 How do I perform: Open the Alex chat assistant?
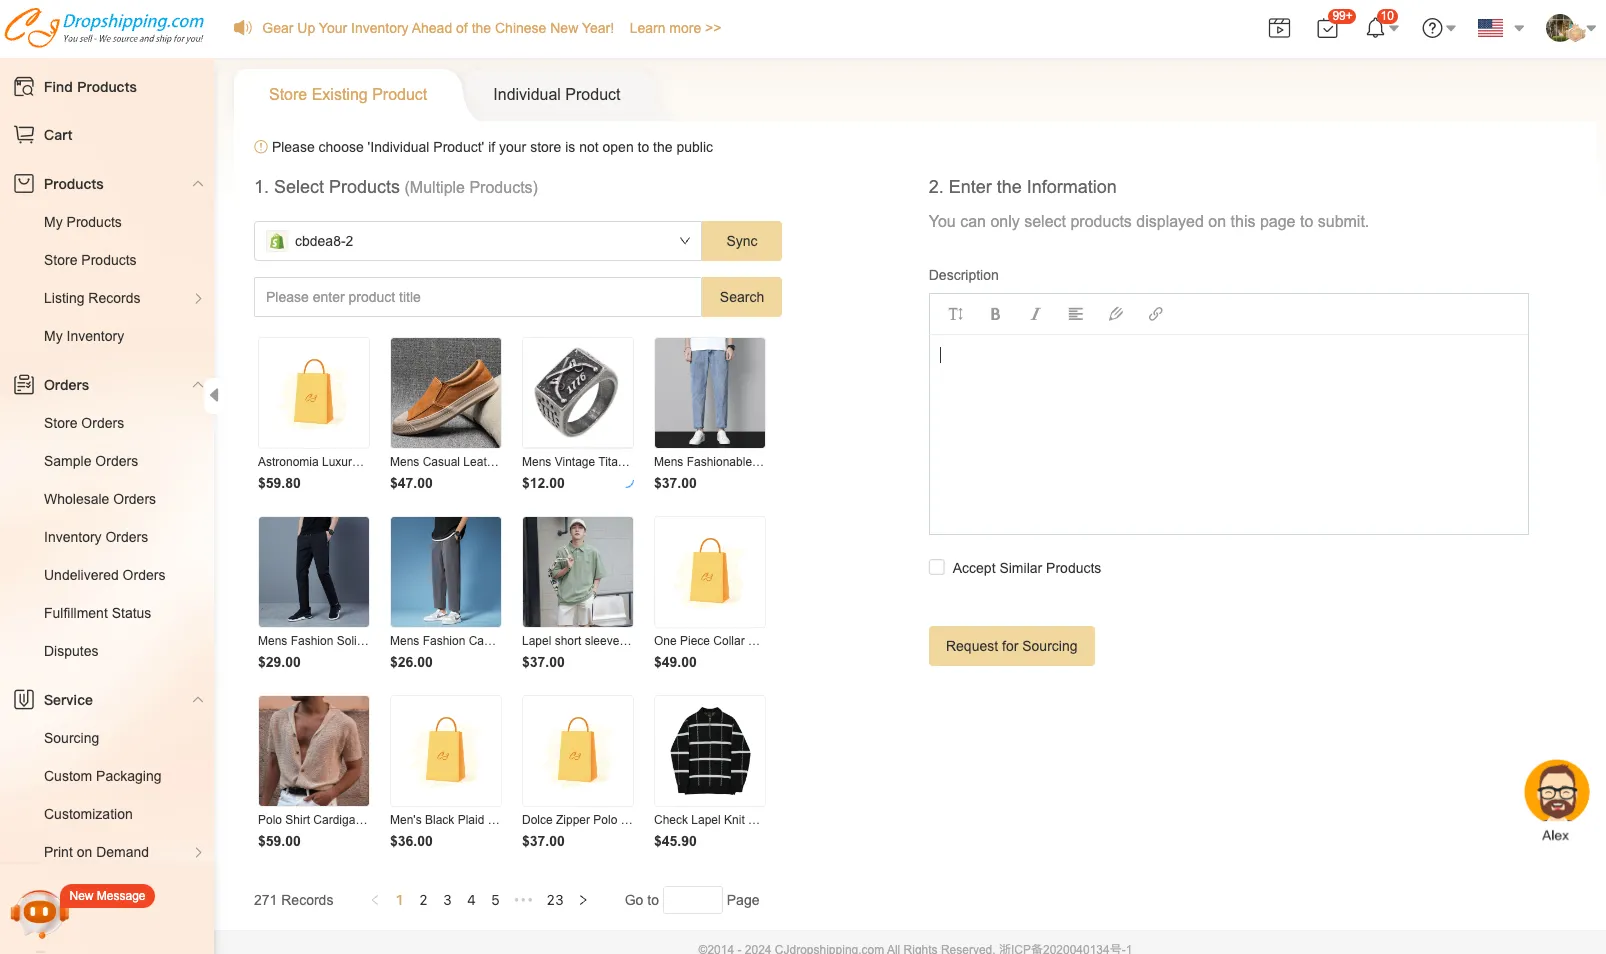click(1556, 793)
